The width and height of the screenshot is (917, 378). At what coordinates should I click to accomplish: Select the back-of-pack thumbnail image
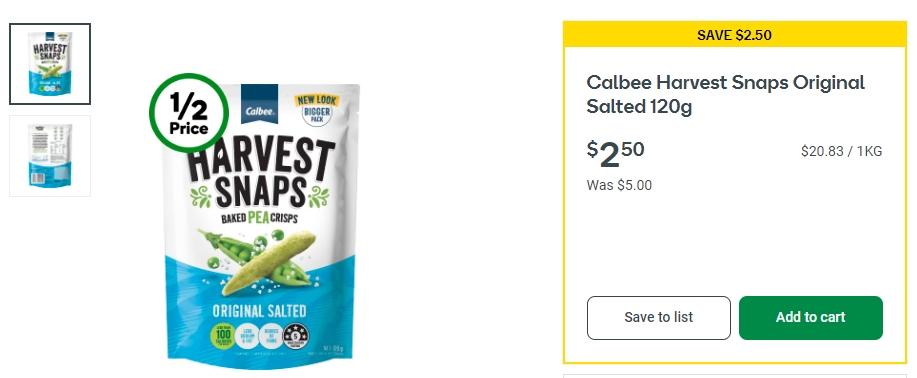[x=50, y=156]
